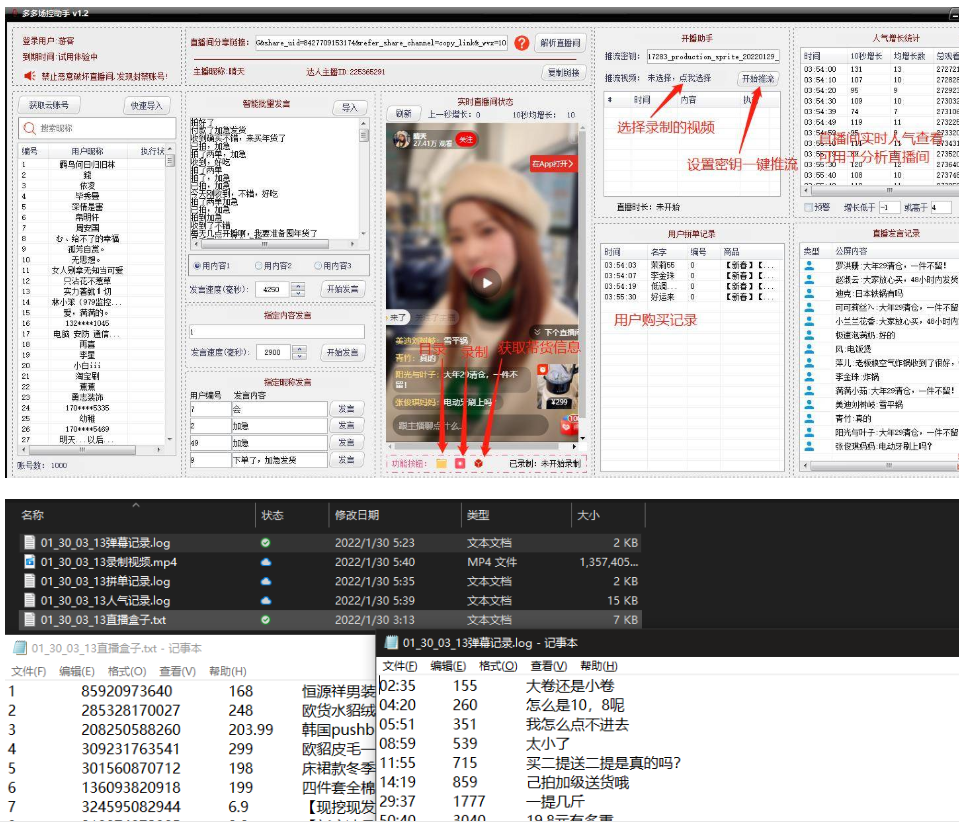Open the 目录 folder function button

[x=440, y=462]
